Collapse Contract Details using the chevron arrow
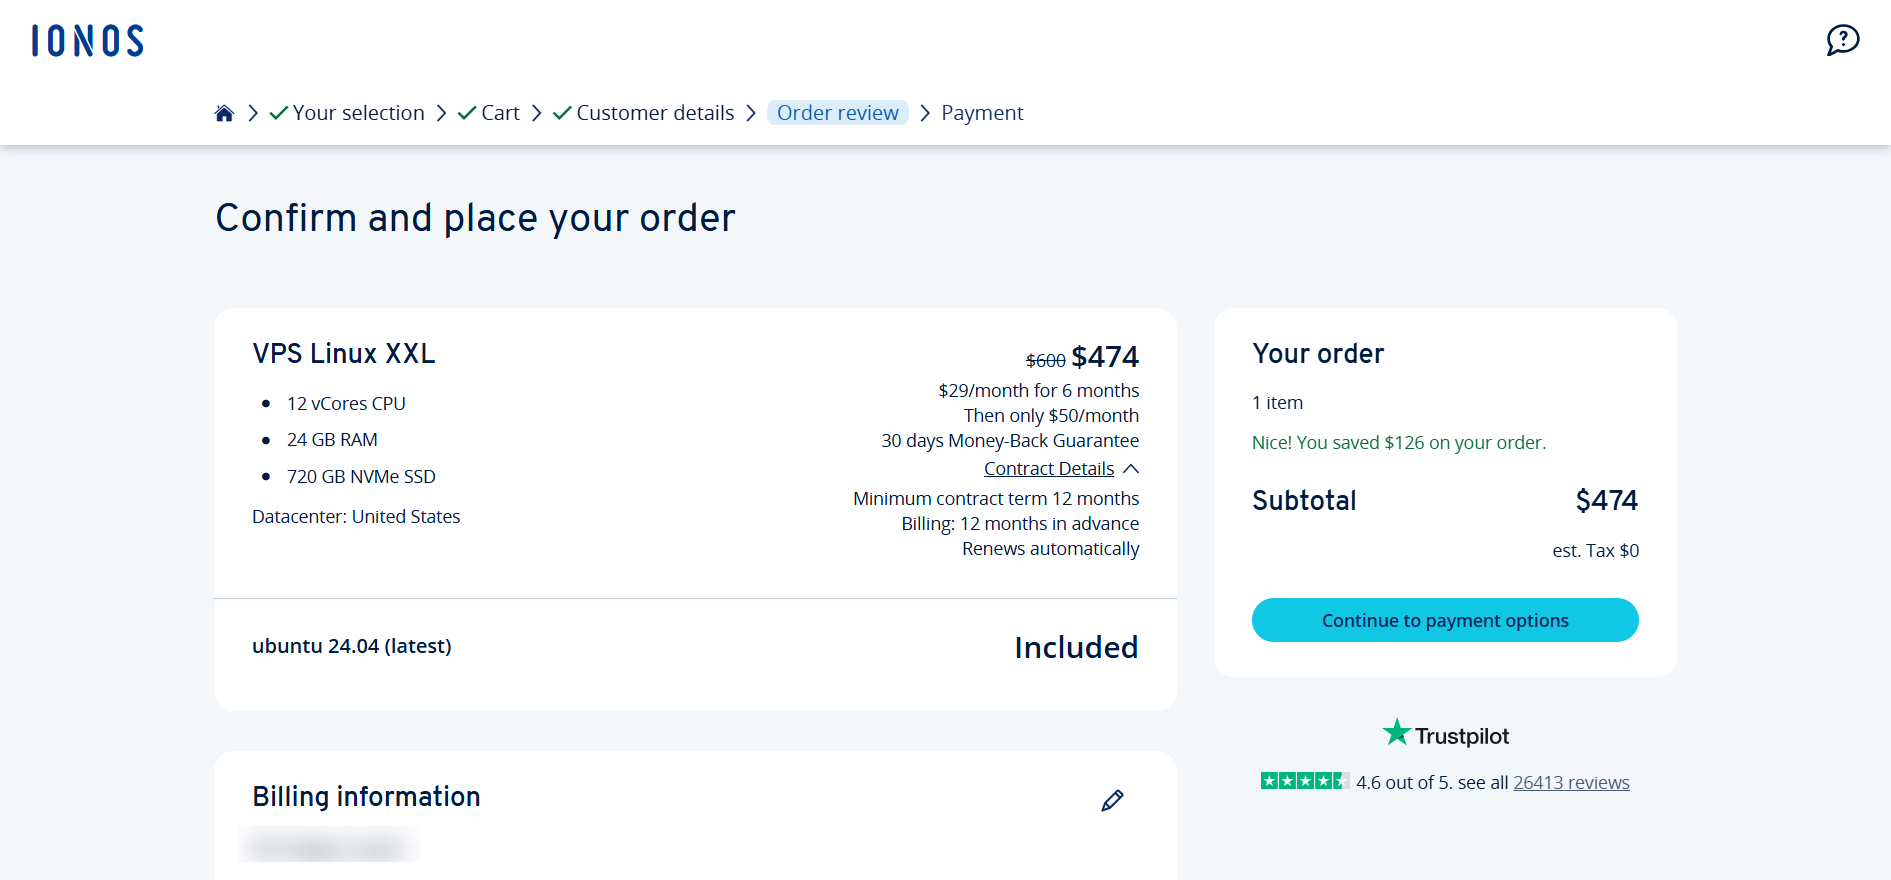 1131,469
